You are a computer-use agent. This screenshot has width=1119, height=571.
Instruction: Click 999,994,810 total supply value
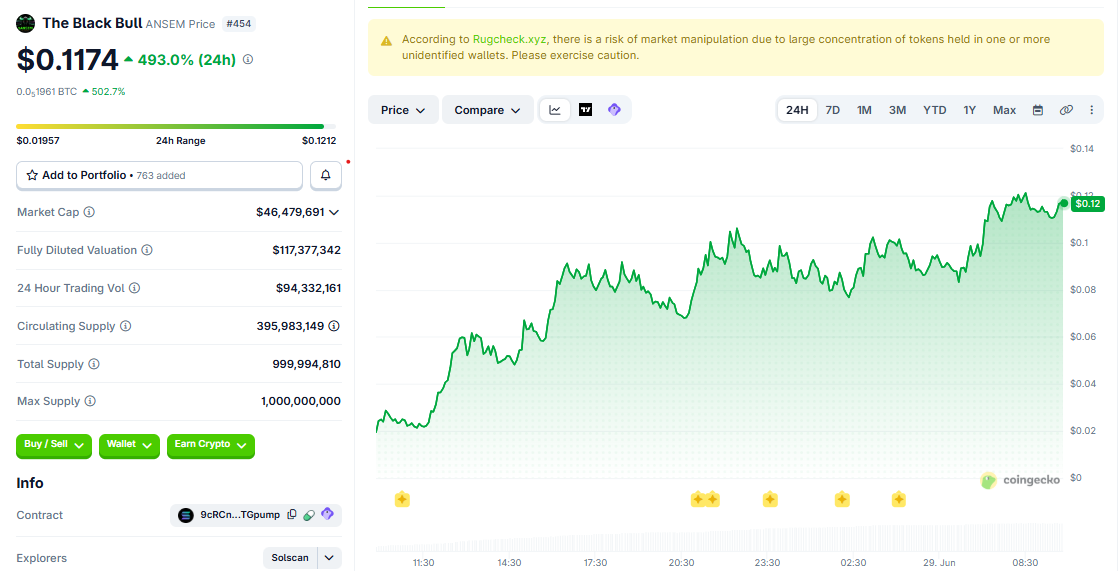pos(306,364)
